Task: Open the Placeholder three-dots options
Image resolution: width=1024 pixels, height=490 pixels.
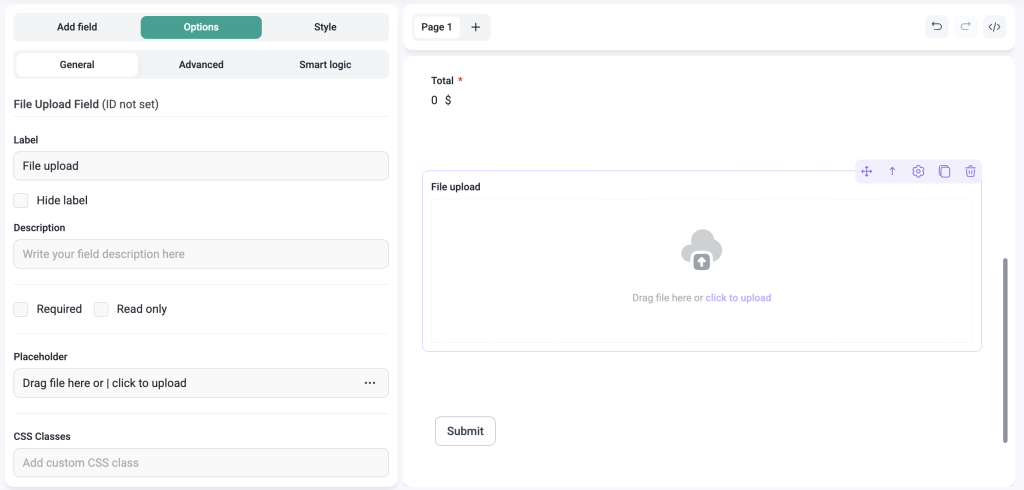Action: [x=370, y=383]
